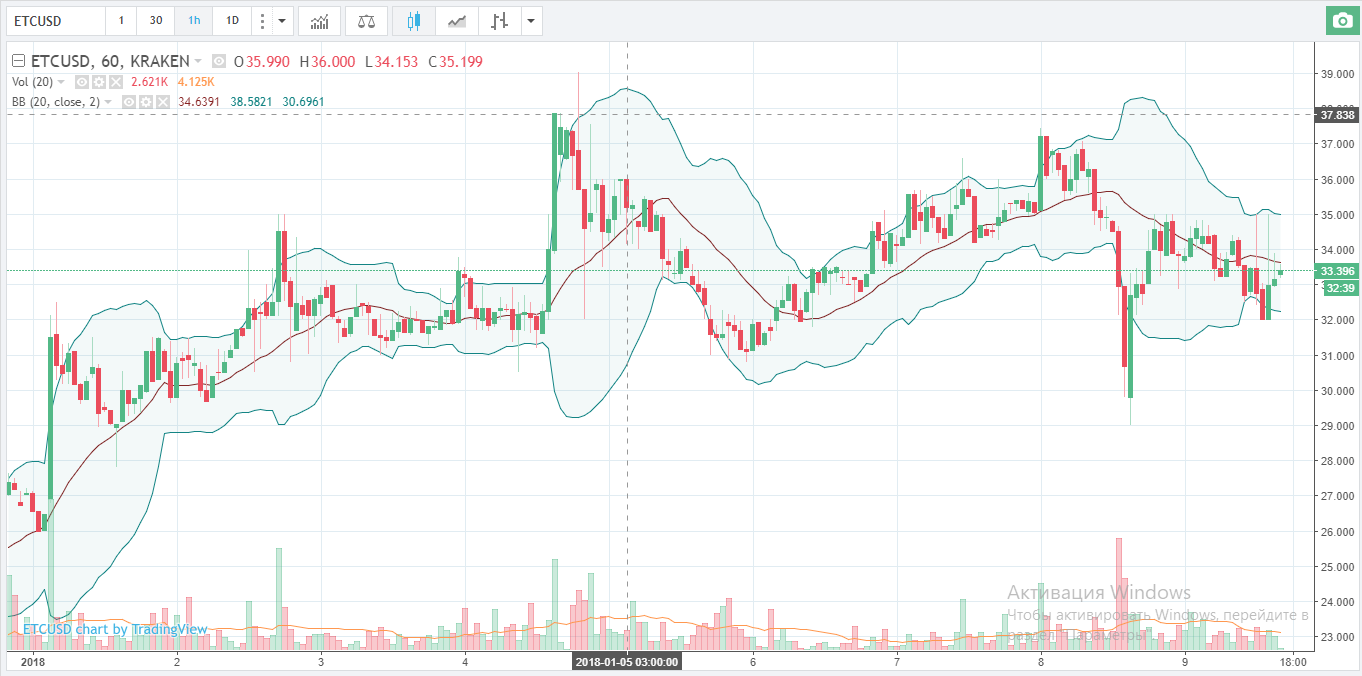Open the BB legend dropdown arrow
The height and width of the screenshot is (676, 1362).
pos(108,102)
